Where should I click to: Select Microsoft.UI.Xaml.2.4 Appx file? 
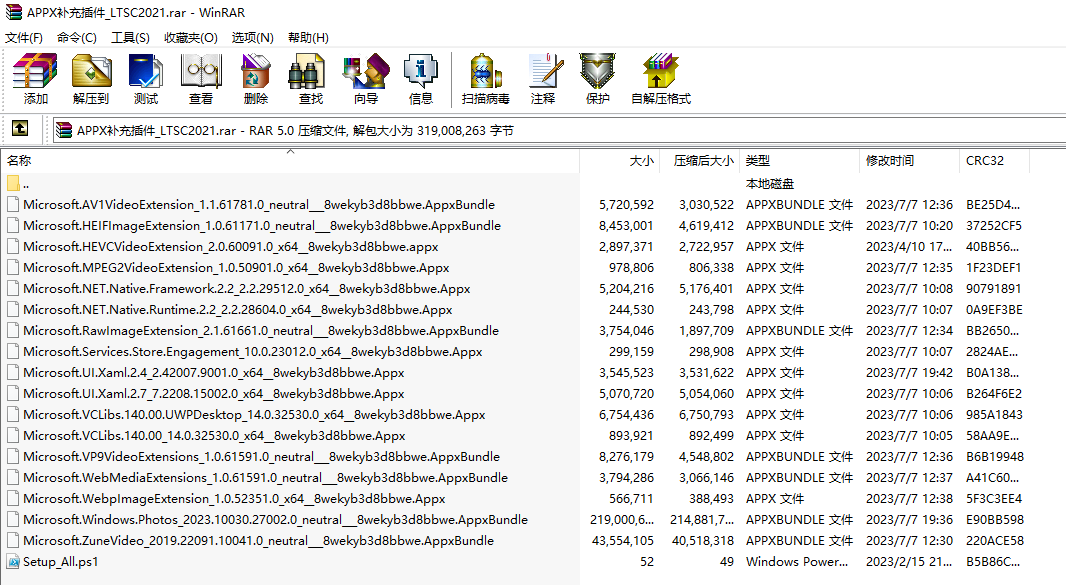(x=213, y=373)
